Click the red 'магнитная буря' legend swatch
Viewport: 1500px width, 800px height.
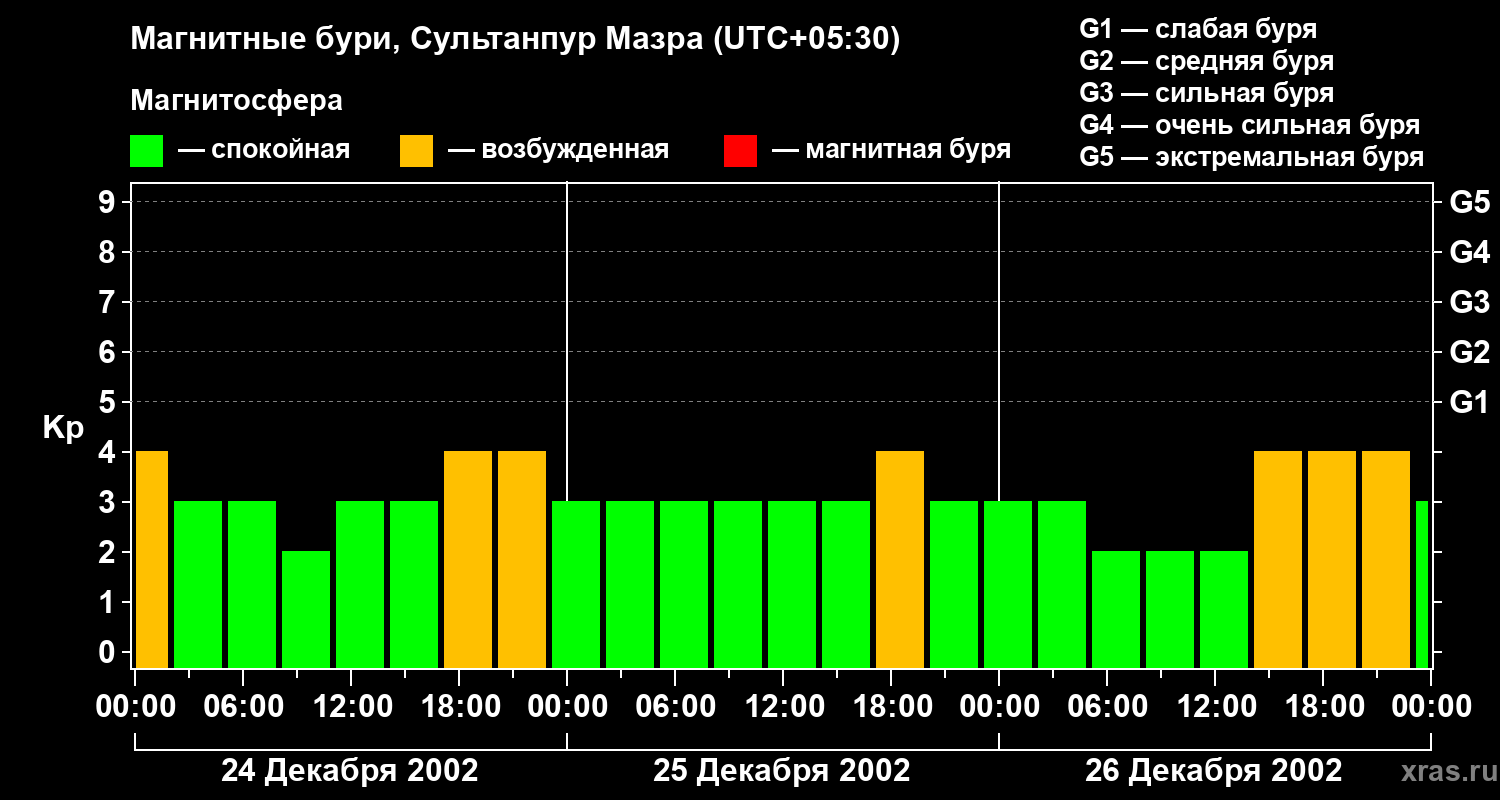740,151
